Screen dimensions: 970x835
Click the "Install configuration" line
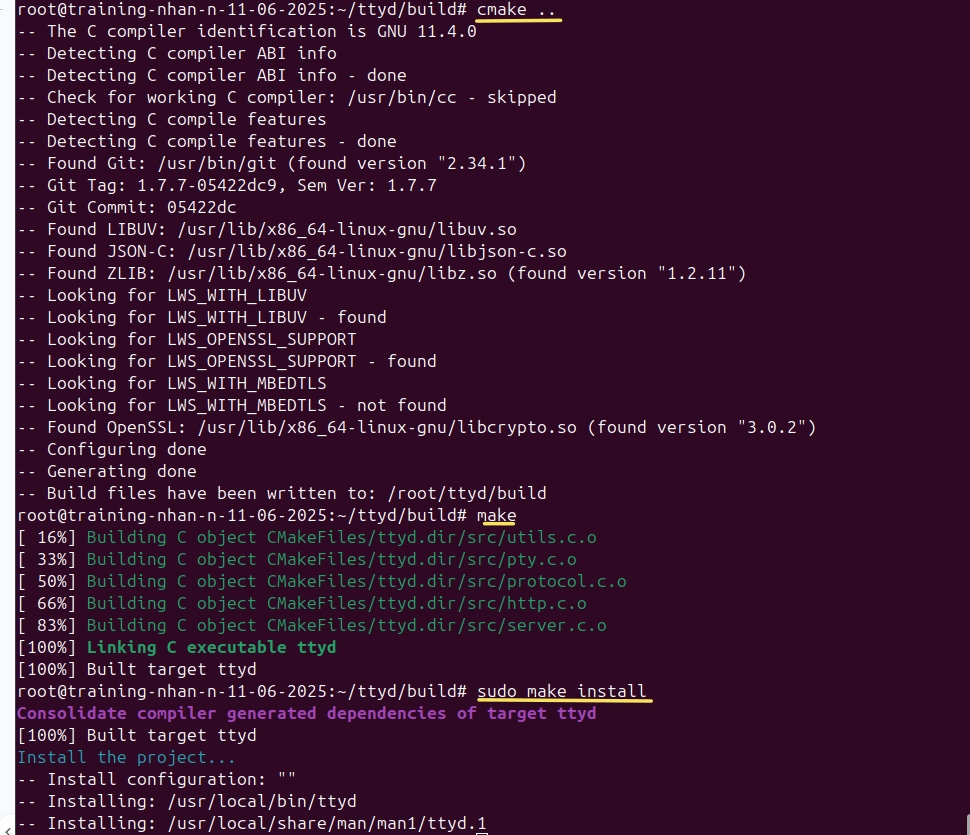coord(171,779)
